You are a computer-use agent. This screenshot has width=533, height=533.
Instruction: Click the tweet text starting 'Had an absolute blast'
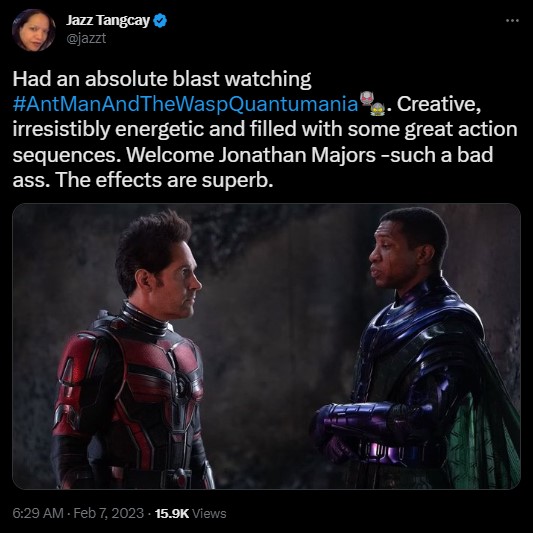click(x=265, y=129)
